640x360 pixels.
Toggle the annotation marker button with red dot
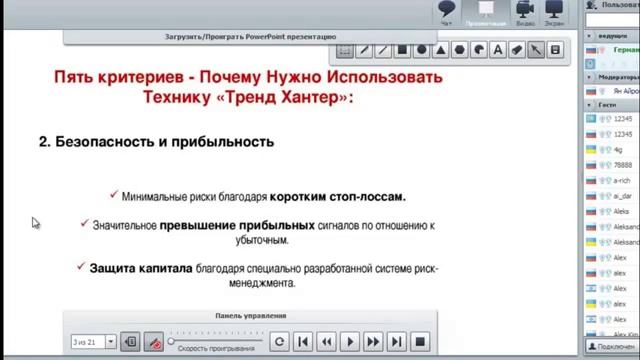tap(154, 342)
